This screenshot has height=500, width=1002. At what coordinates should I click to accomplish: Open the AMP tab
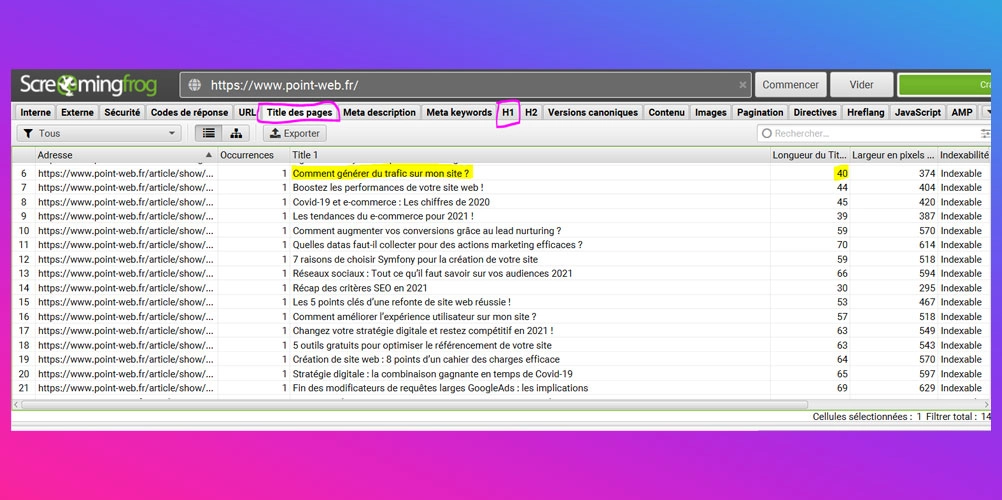[x=962, y=113]
